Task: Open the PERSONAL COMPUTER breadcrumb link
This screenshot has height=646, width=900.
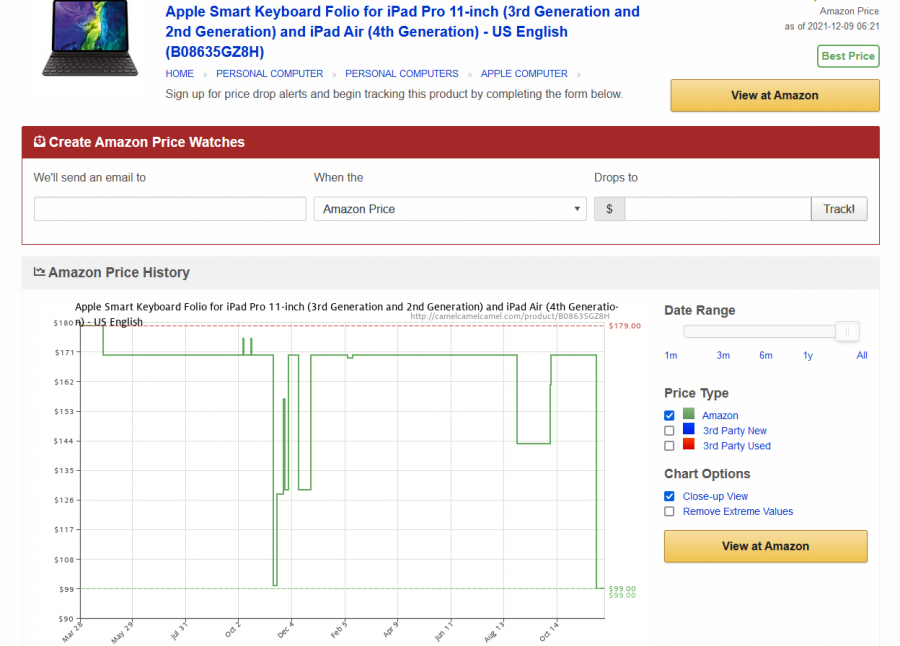Action: [269, 74]
